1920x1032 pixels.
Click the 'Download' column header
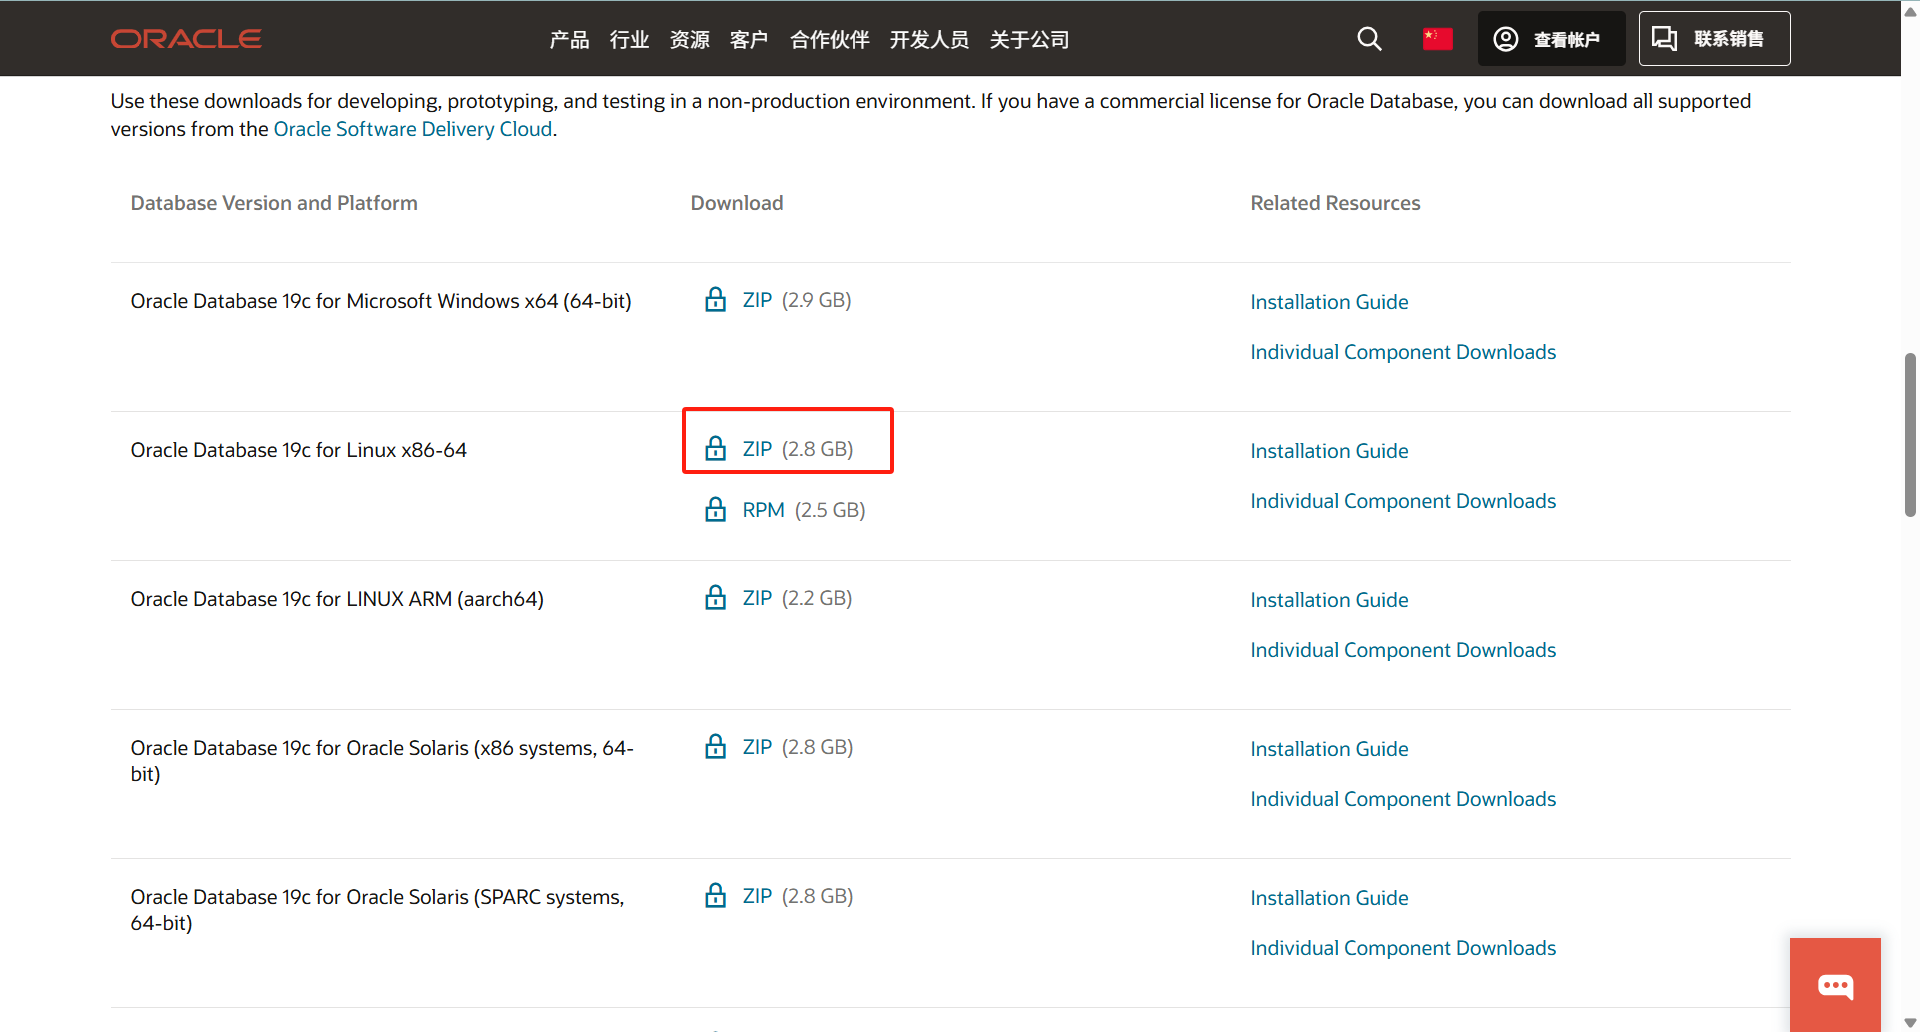737,203
